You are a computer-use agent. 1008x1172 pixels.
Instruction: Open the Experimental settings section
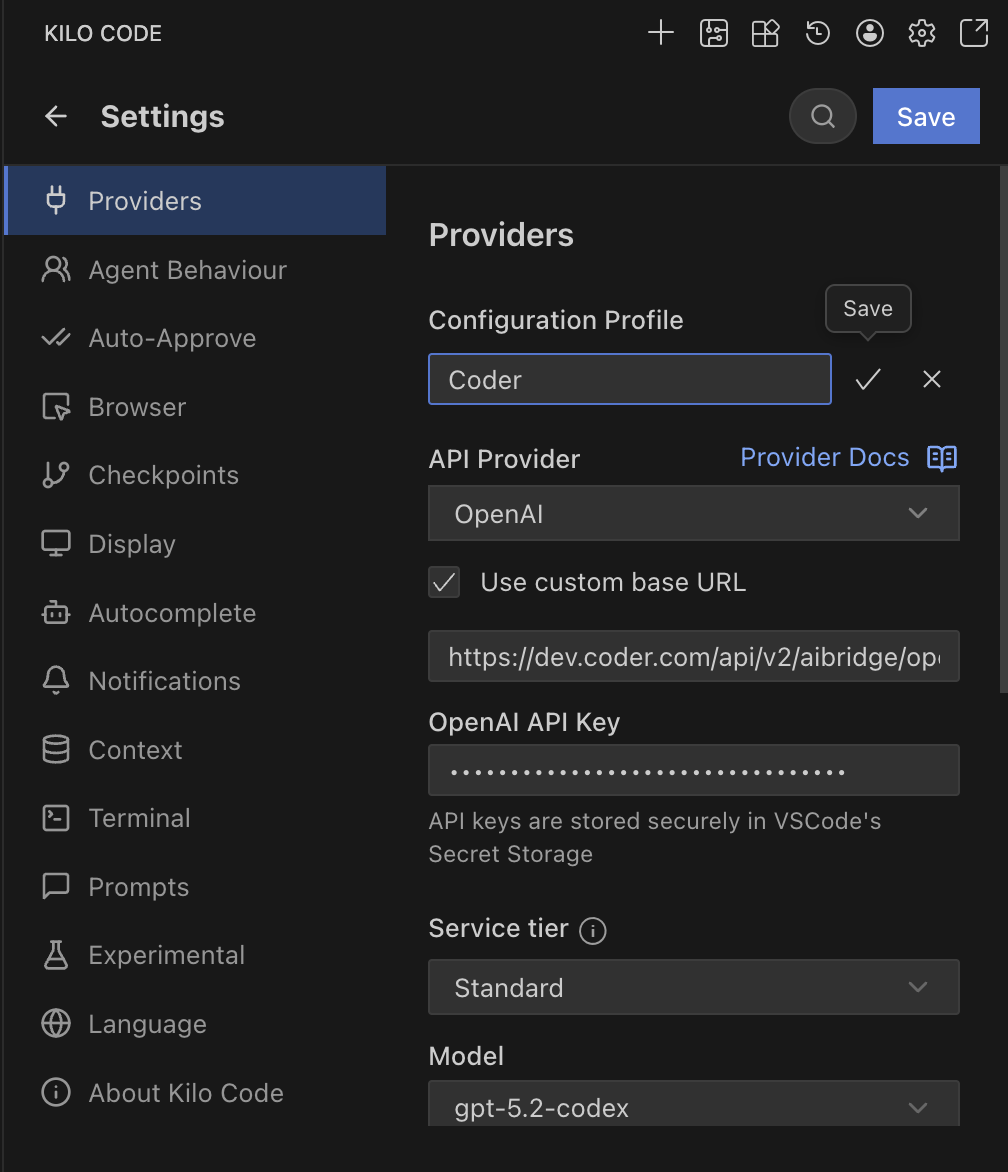166,955
